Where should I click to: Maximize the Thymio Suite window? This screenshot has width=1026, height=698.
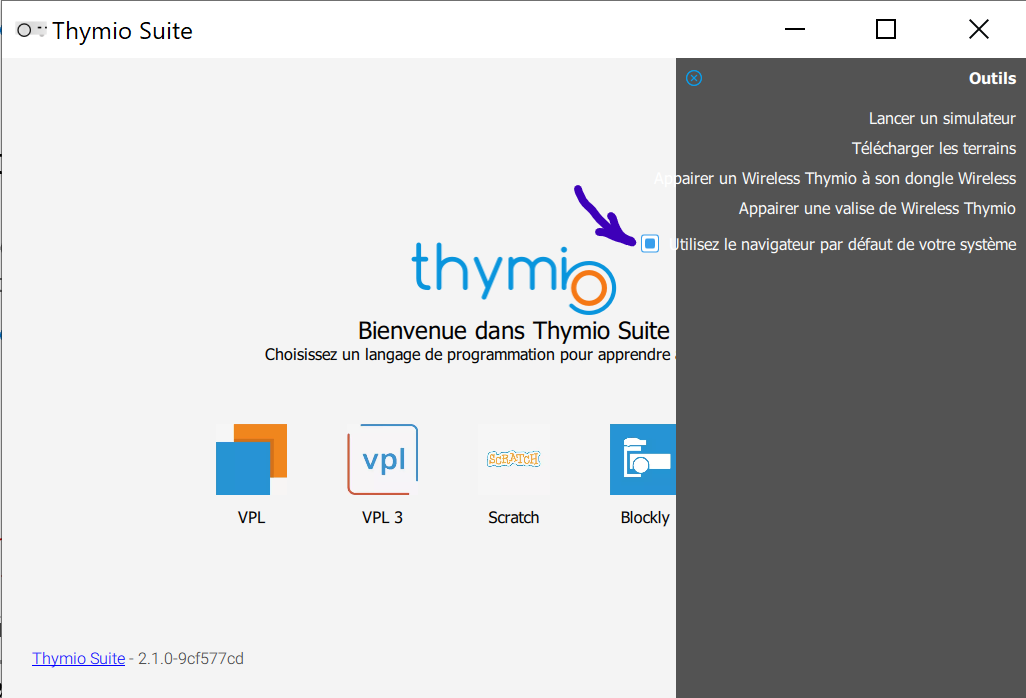point(886,29)
